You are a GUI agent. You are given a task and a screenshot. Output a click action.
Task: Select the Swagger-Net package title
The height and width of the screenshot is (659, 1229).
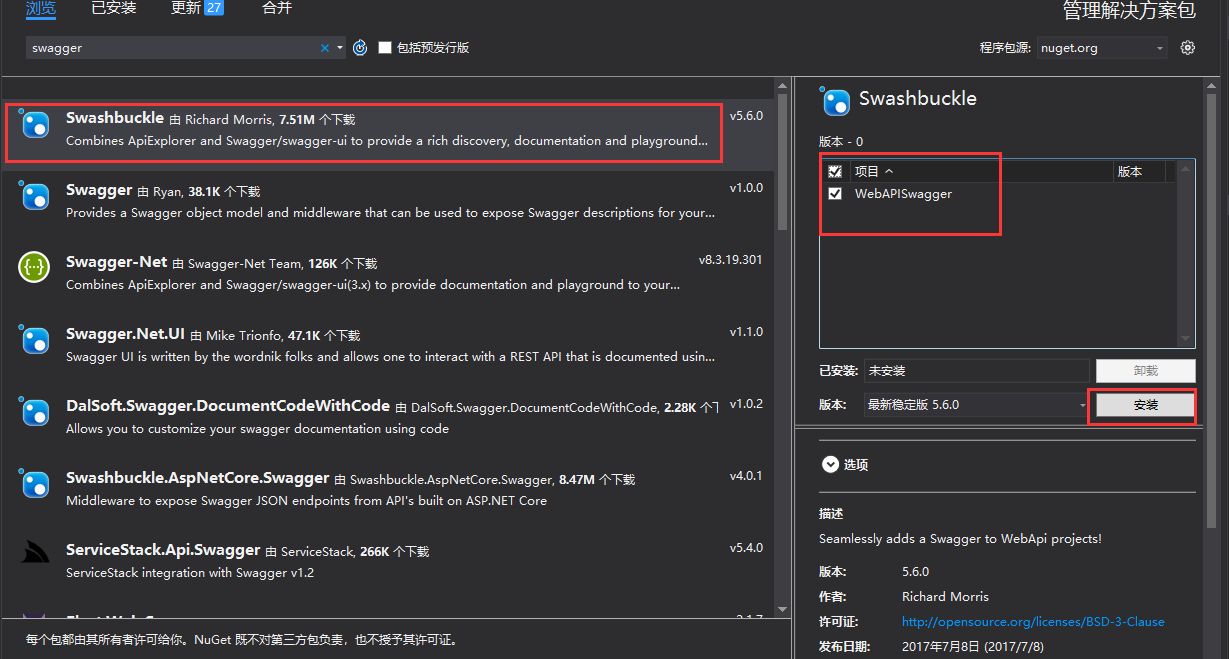[116, 262]
